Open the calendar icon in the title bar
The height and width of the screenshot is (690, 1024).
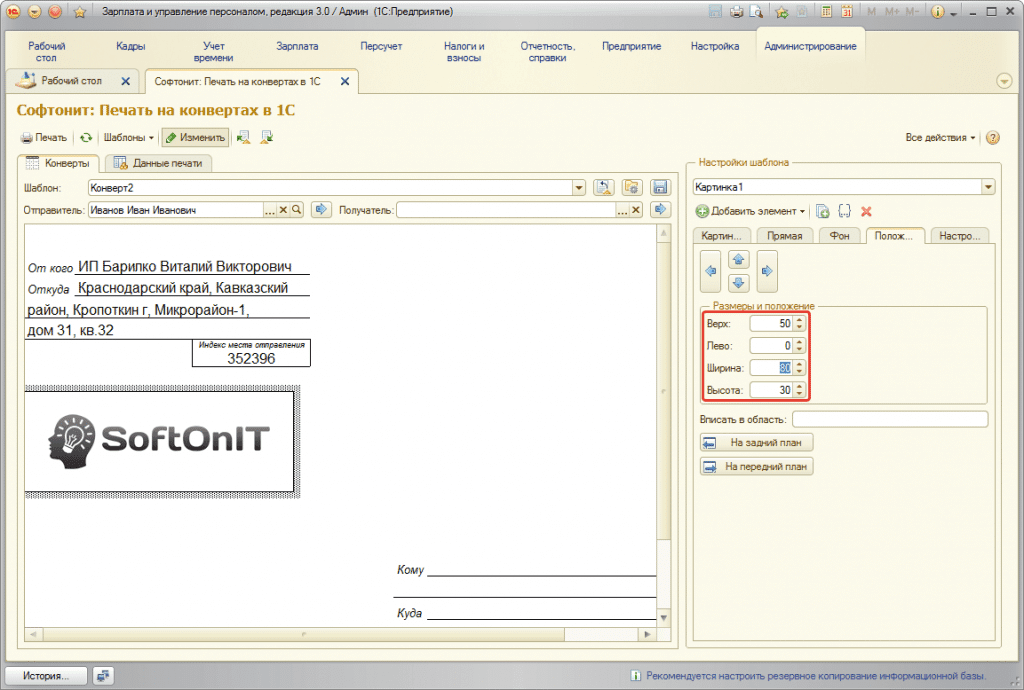[847, 12]
